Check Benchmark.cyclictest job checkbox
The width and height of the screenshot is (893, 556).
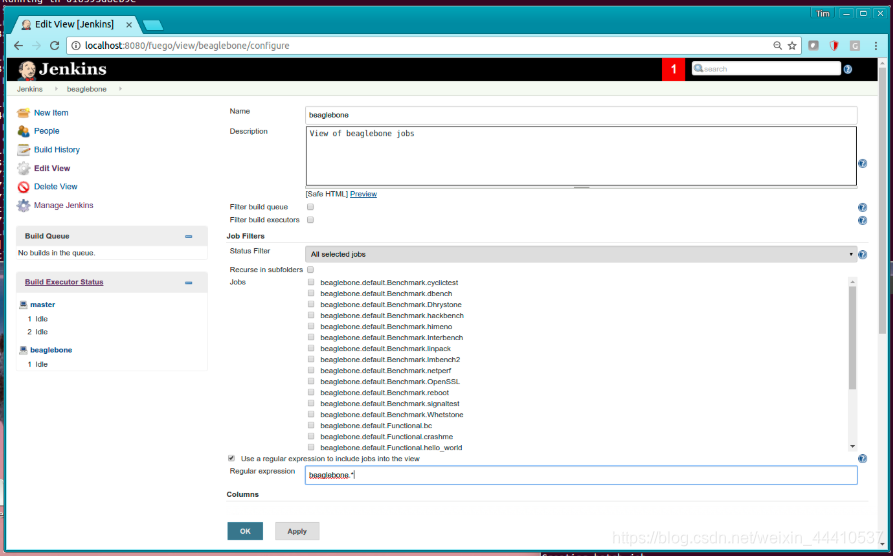tap(311, 282)
